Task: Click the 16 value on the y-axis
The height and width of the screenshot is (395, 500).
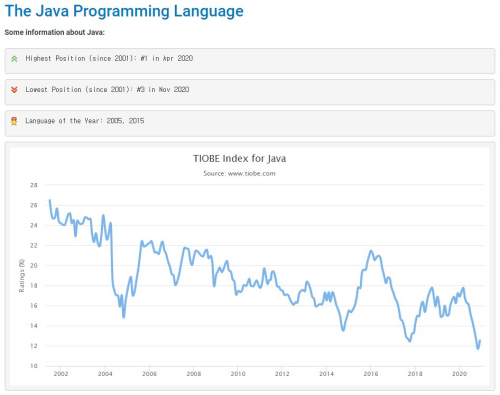Action: [x=34, y=306]
